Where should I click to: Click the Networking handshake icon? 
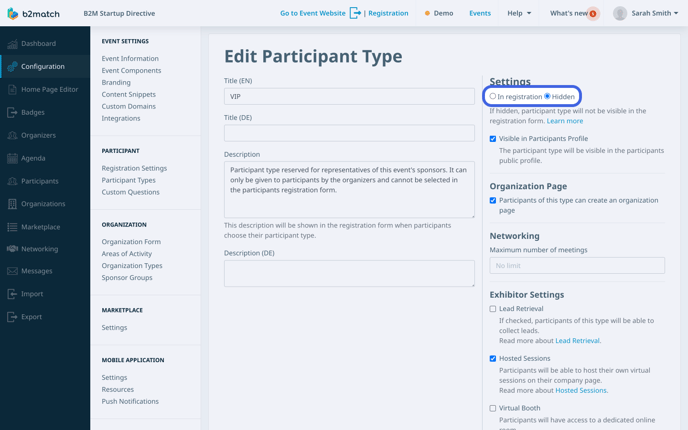12,249
